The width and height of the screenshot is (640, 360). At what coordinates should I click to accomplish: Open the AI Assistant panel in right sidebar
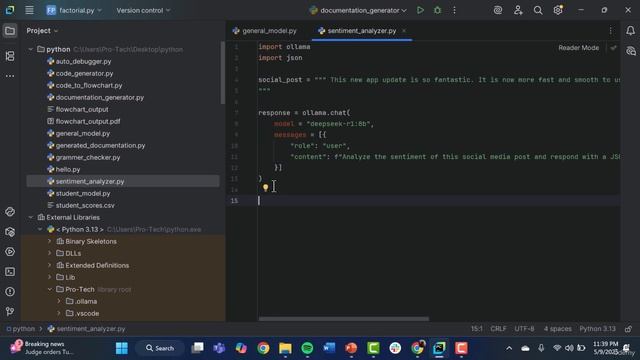coord(631,51)
